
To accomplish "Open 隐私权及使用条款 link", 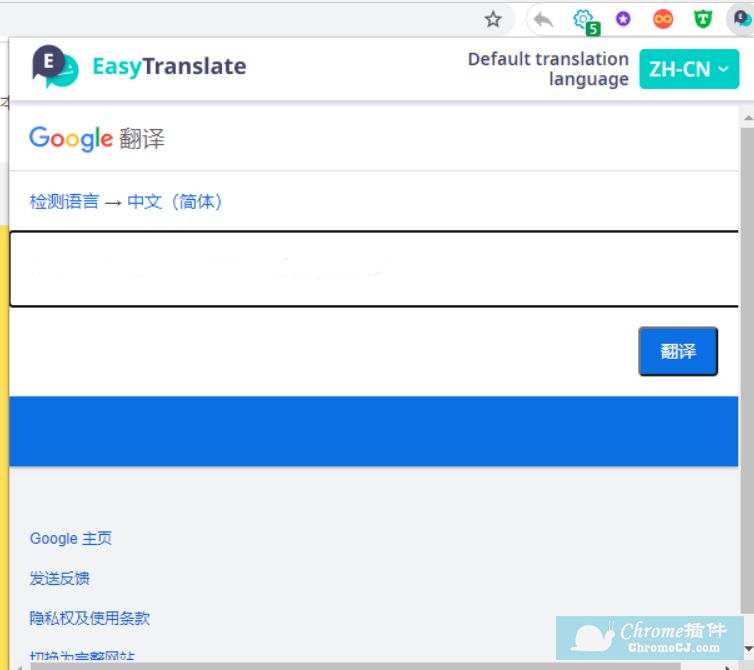I will [90, 618].
